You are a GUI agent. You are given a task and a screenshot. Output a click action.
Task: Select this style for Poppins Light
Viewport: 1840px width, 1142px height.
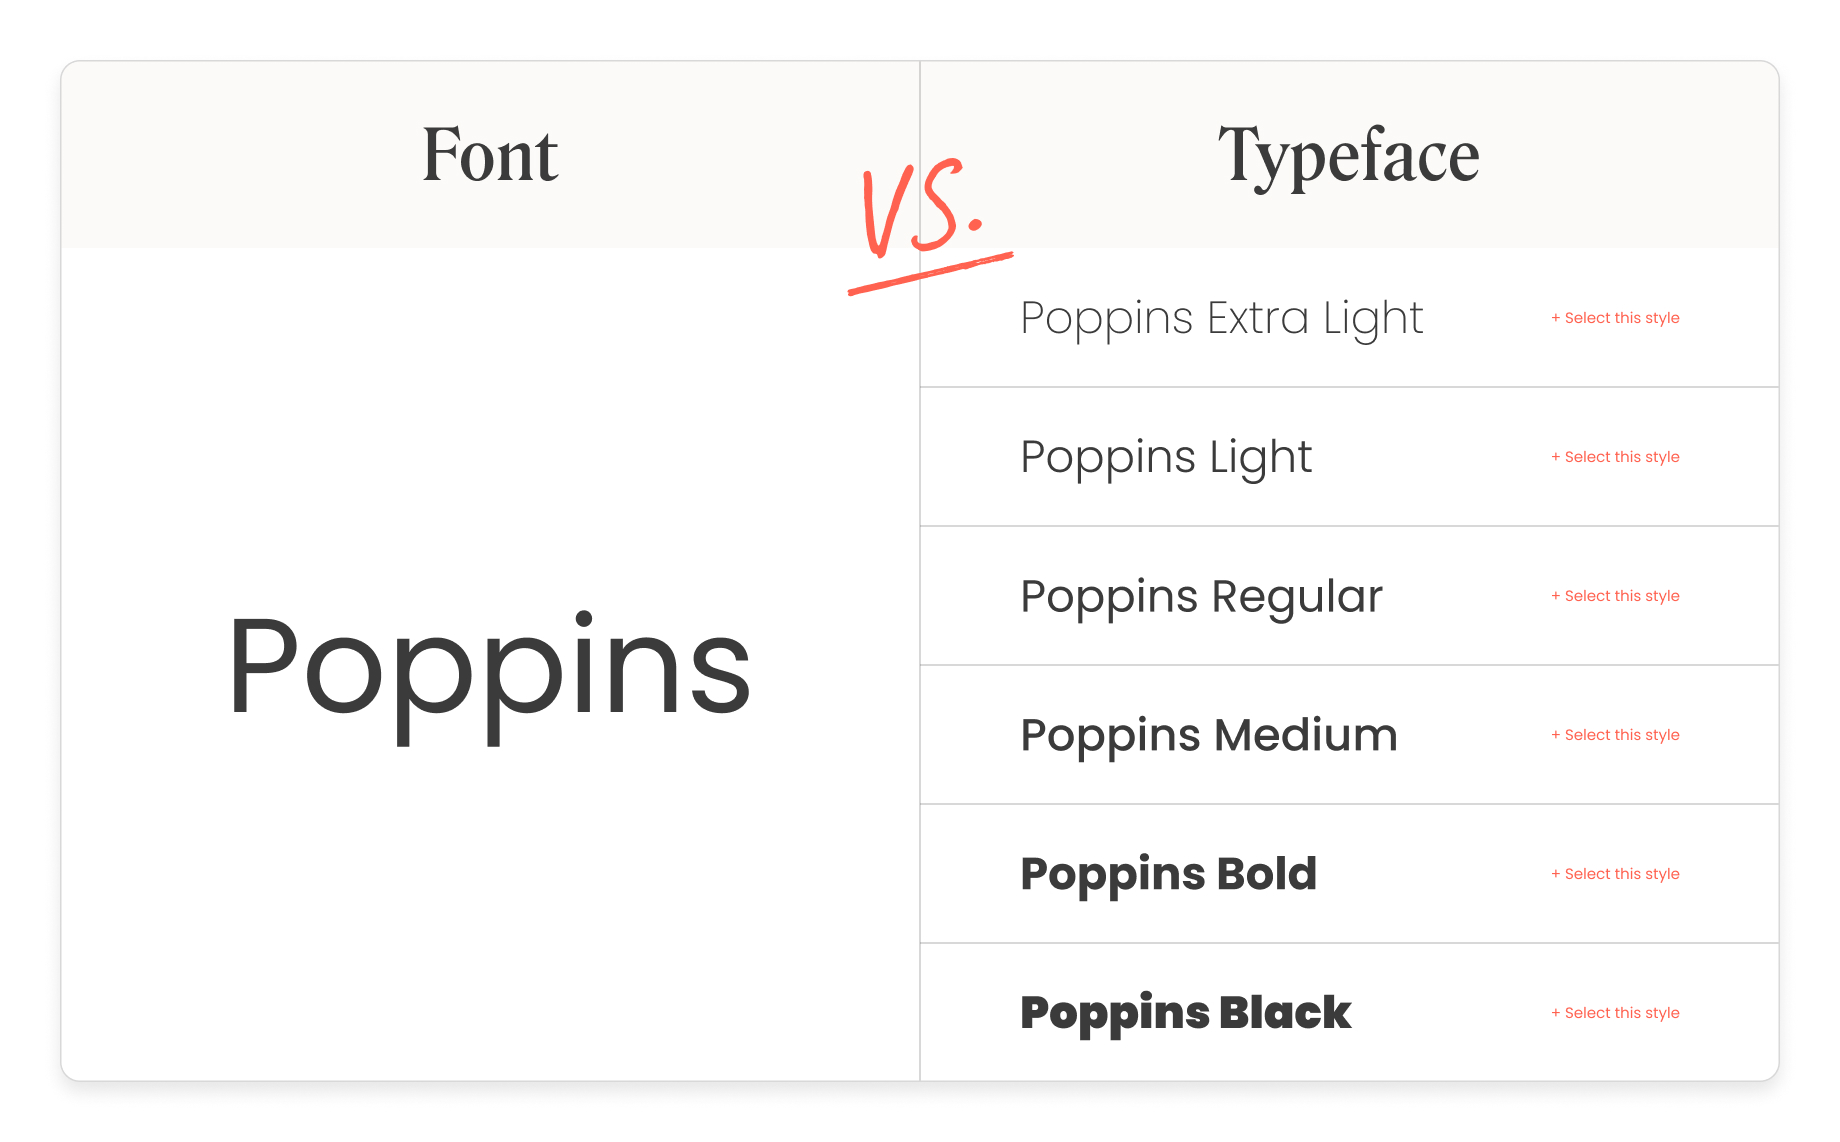(x=1621, y=457)
